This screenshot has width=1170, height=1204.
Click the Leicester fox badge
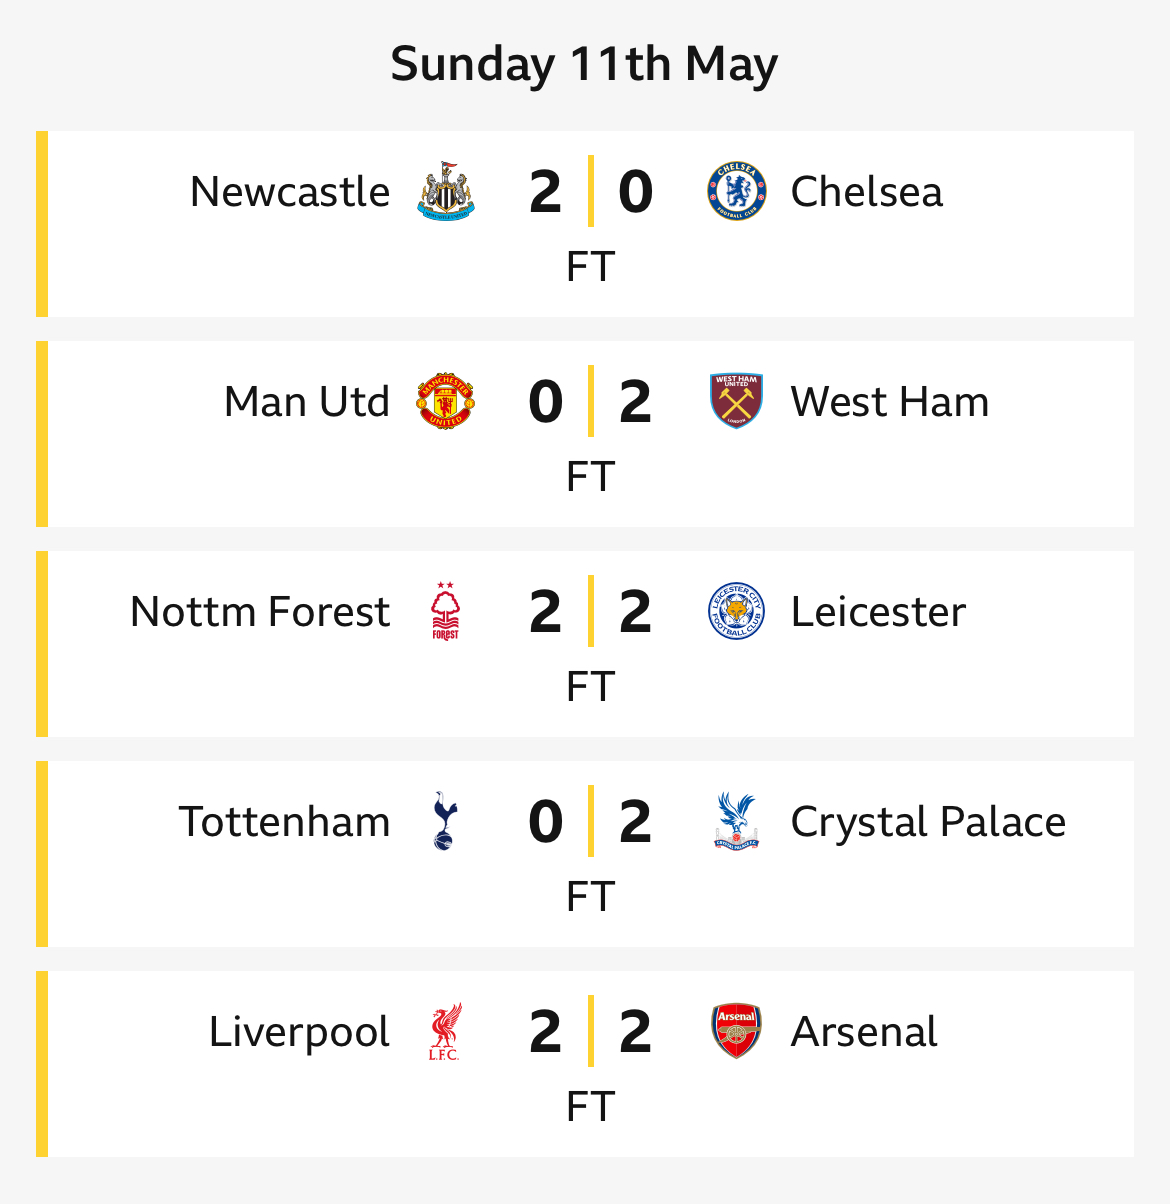[x=736, y=611]
